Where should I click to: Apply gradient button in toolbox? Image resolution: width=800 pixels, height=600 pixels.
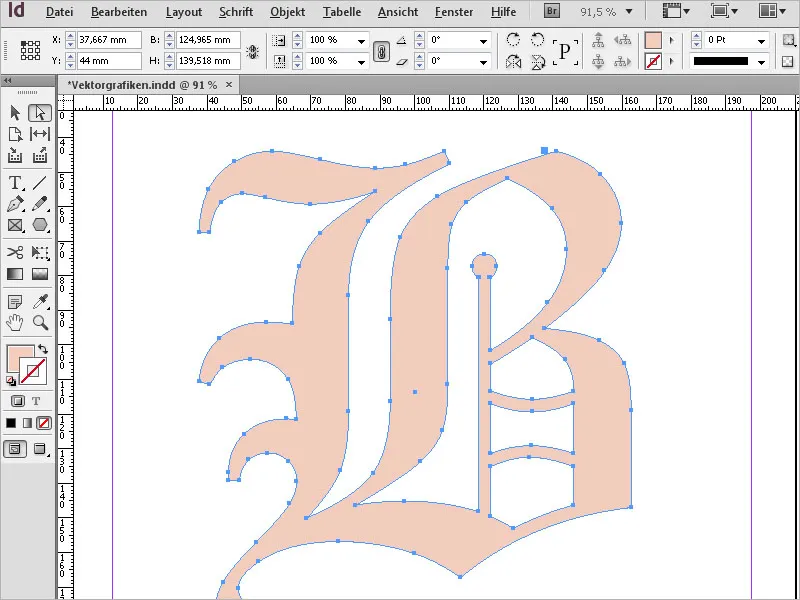click(28, 423)
